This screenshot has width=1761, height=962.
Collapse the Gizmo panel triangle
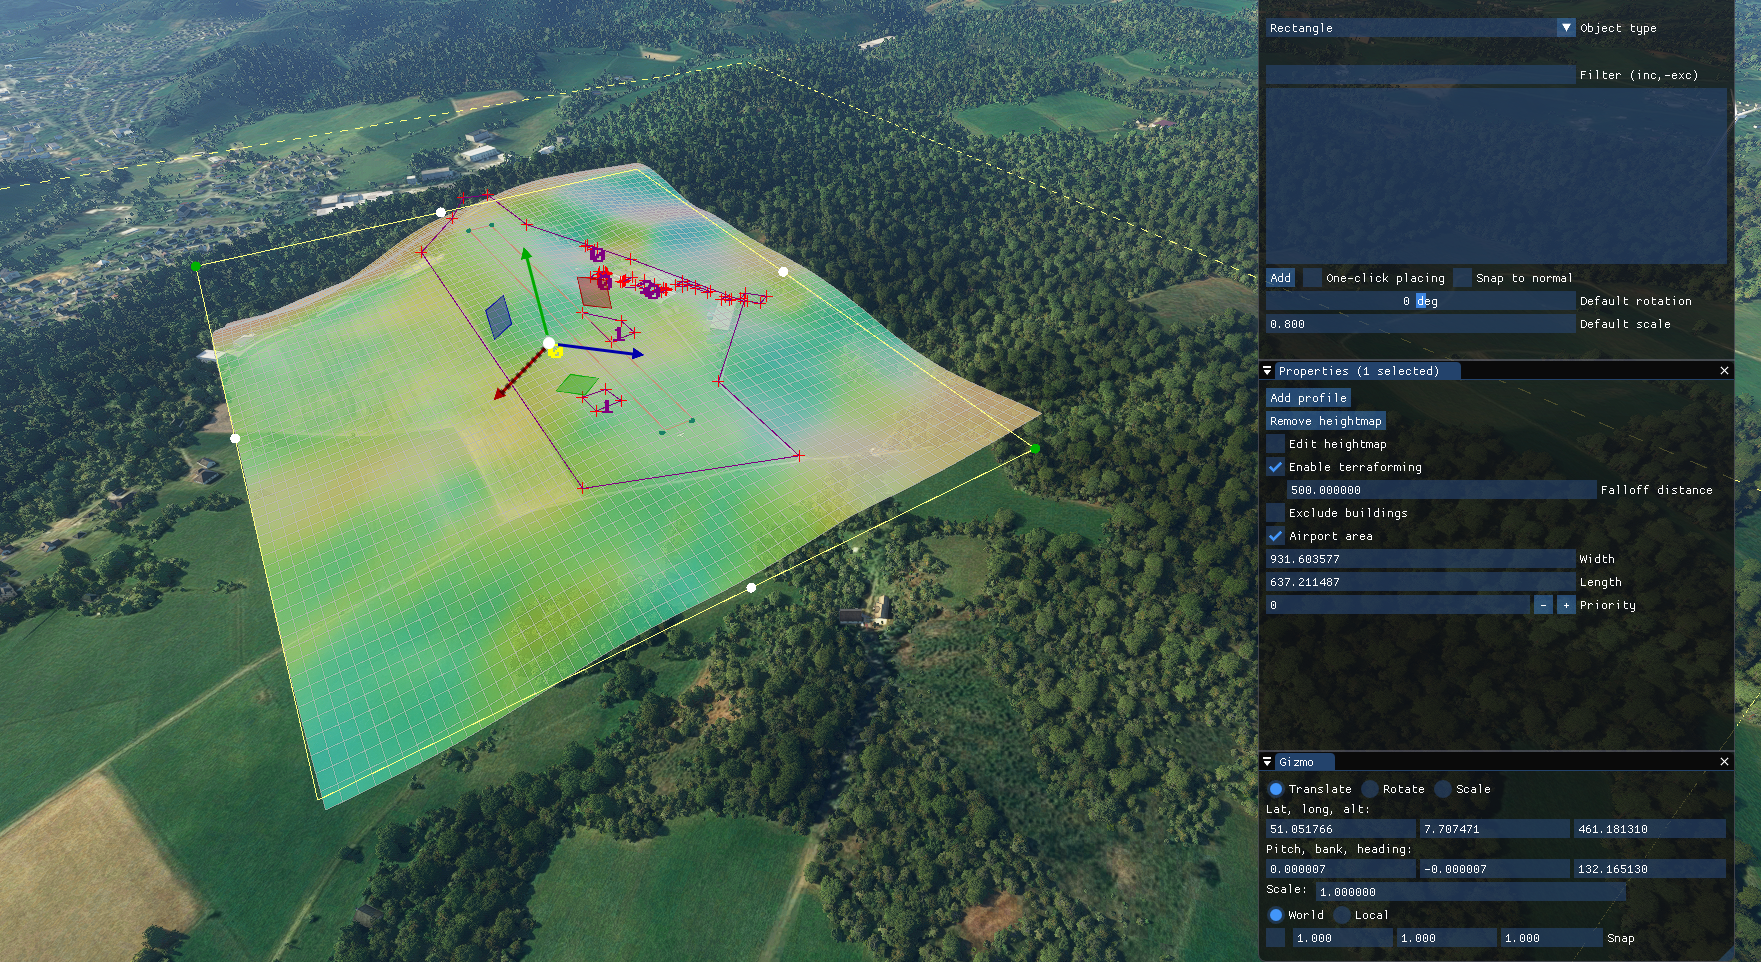1267,762
